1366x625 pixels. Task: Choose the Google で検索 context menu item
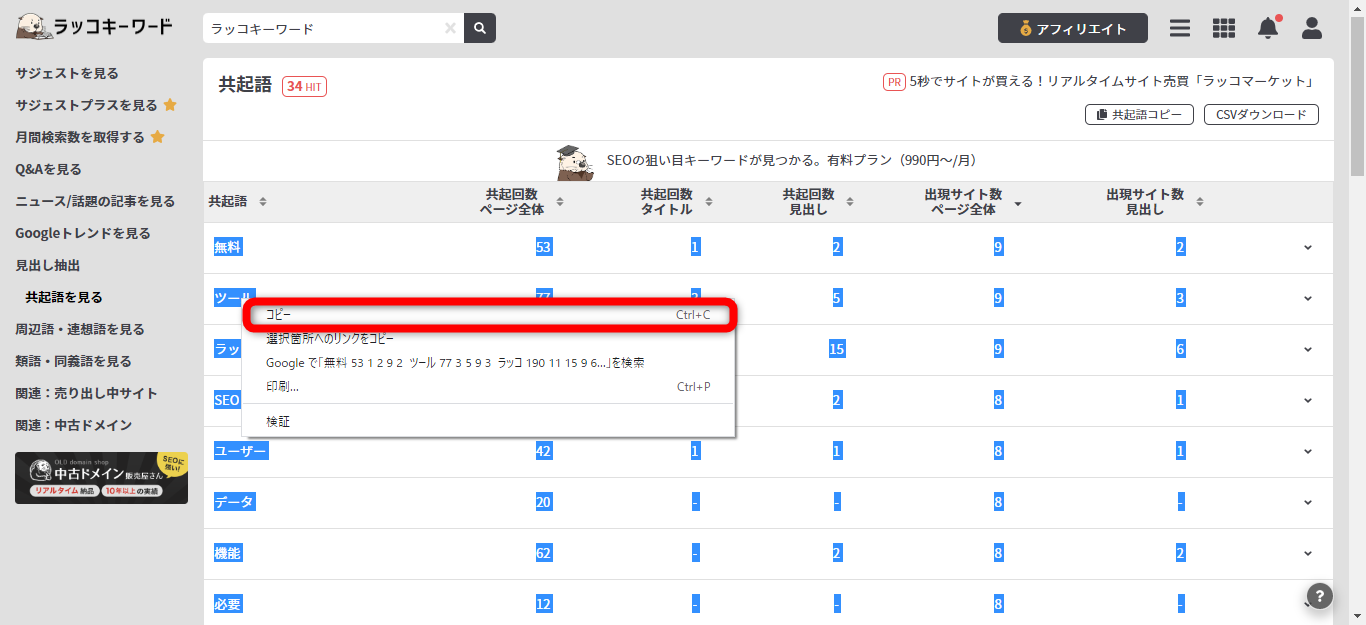coord(489,362)
